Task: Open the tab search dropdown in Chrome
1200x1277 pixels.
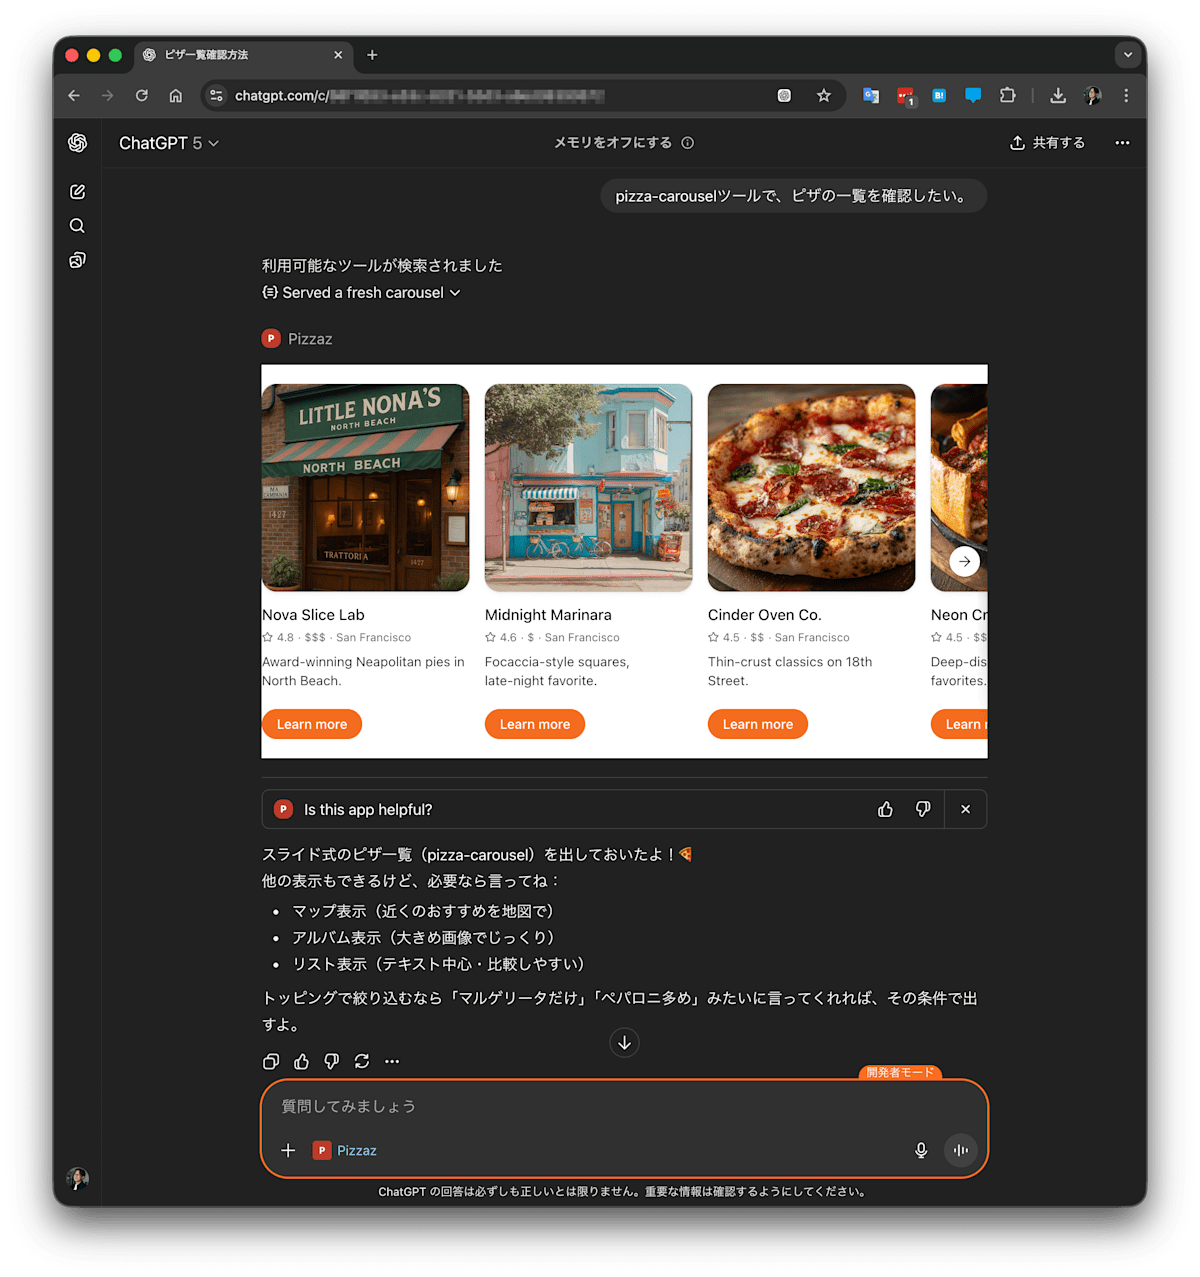Action: click(x=1128, y=55)
